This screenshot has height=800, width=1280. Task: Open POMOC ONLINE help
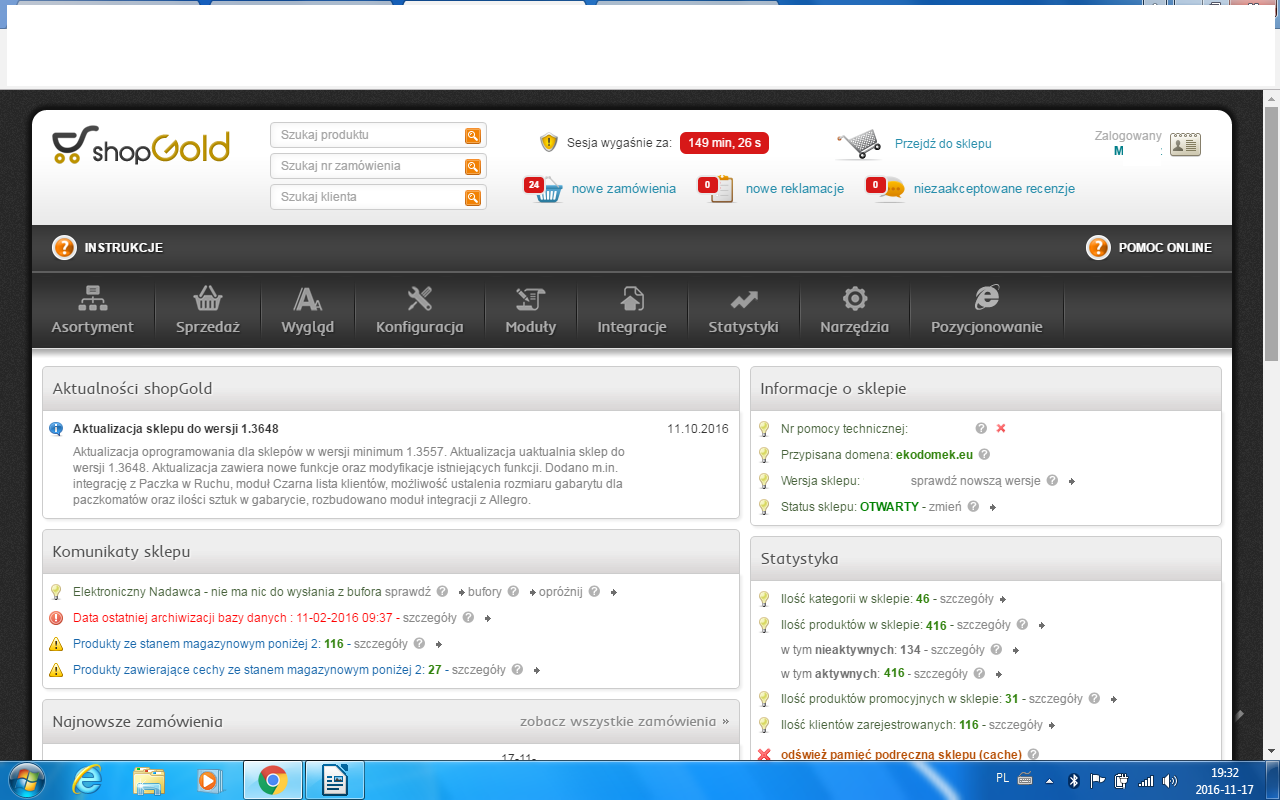point(1149,248)
